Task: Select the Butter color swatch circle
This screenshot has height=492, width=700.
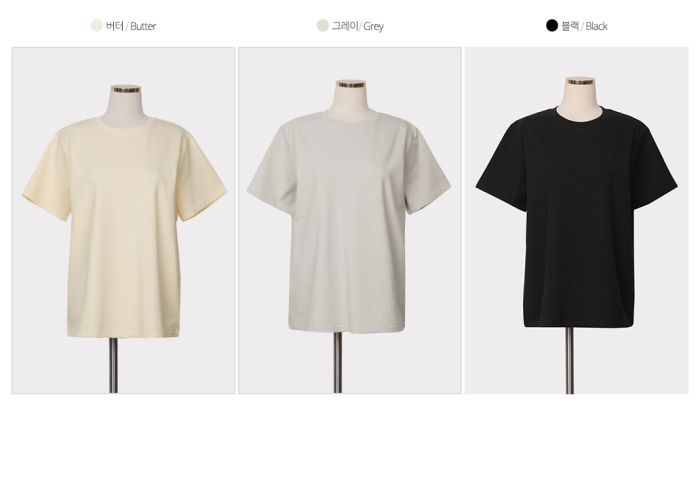Action: [x=96, y=25]
